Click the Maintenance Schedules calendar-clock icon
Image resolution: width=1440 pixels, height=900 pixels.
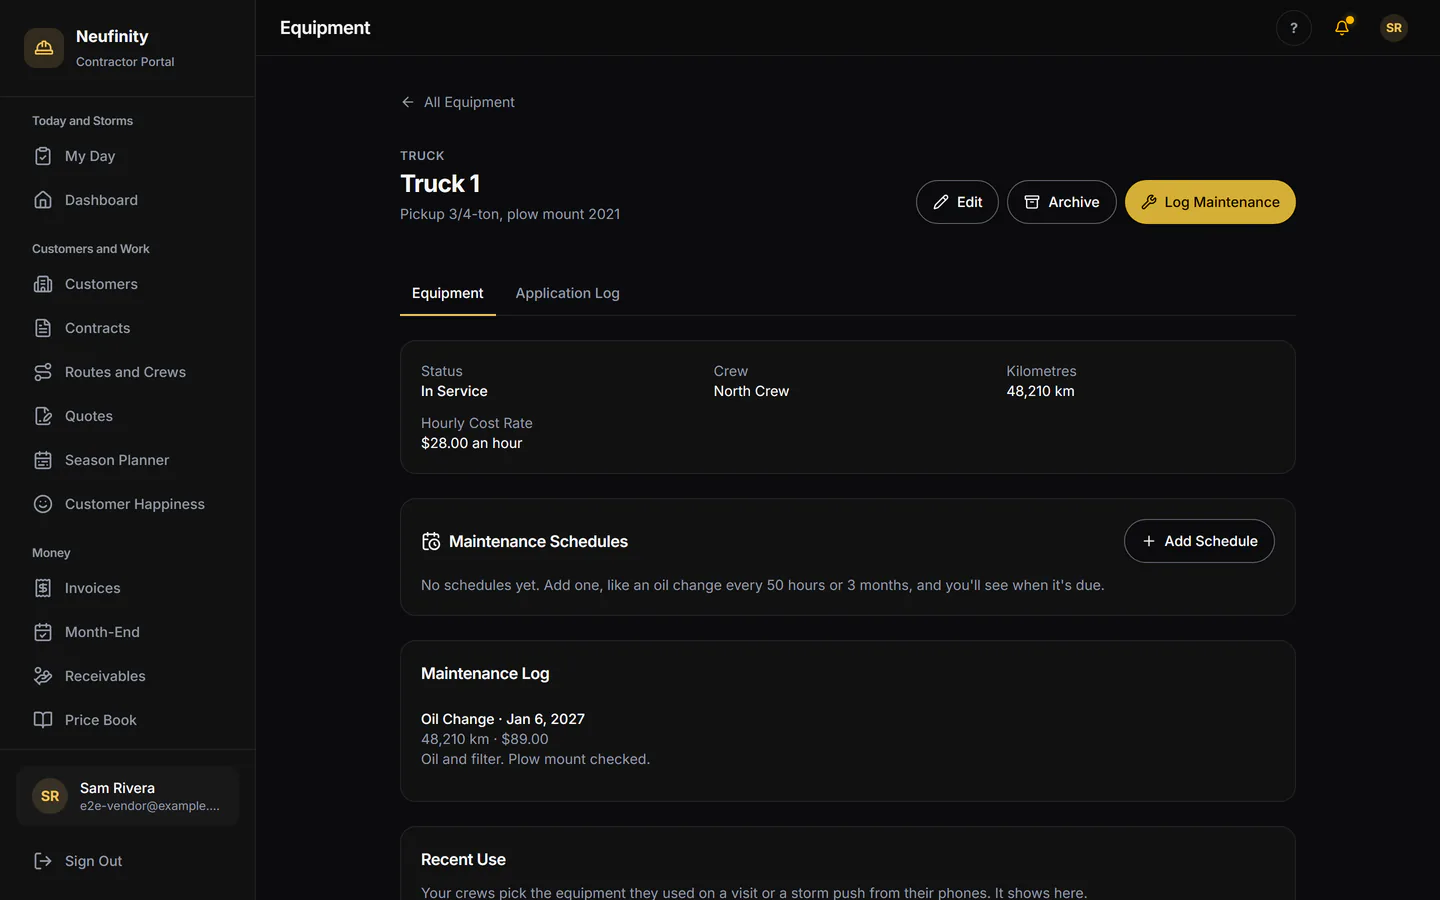pyautogui.click(x=431, y=541)
